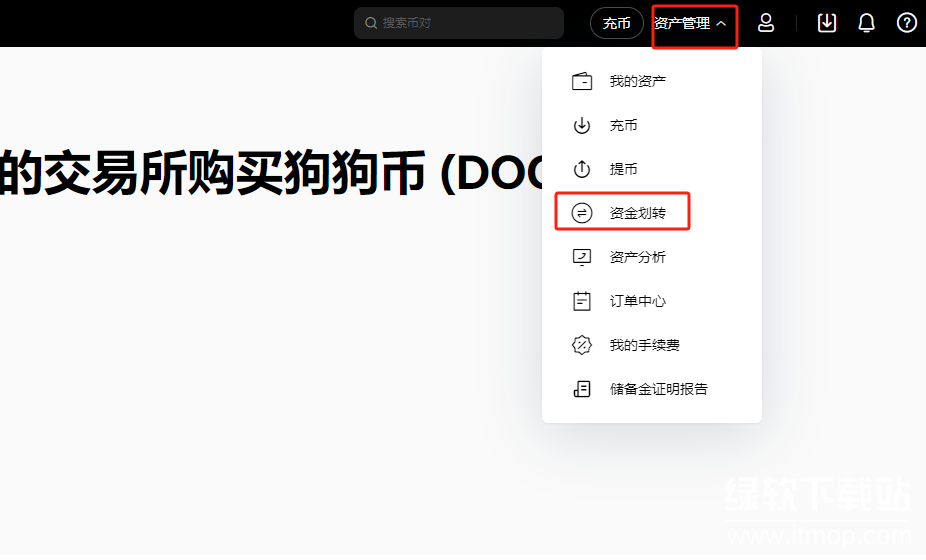926x560 pixels.
Task: Select 资金划转 menu entry
Action: pyautogui.click(x=637, y=213)
